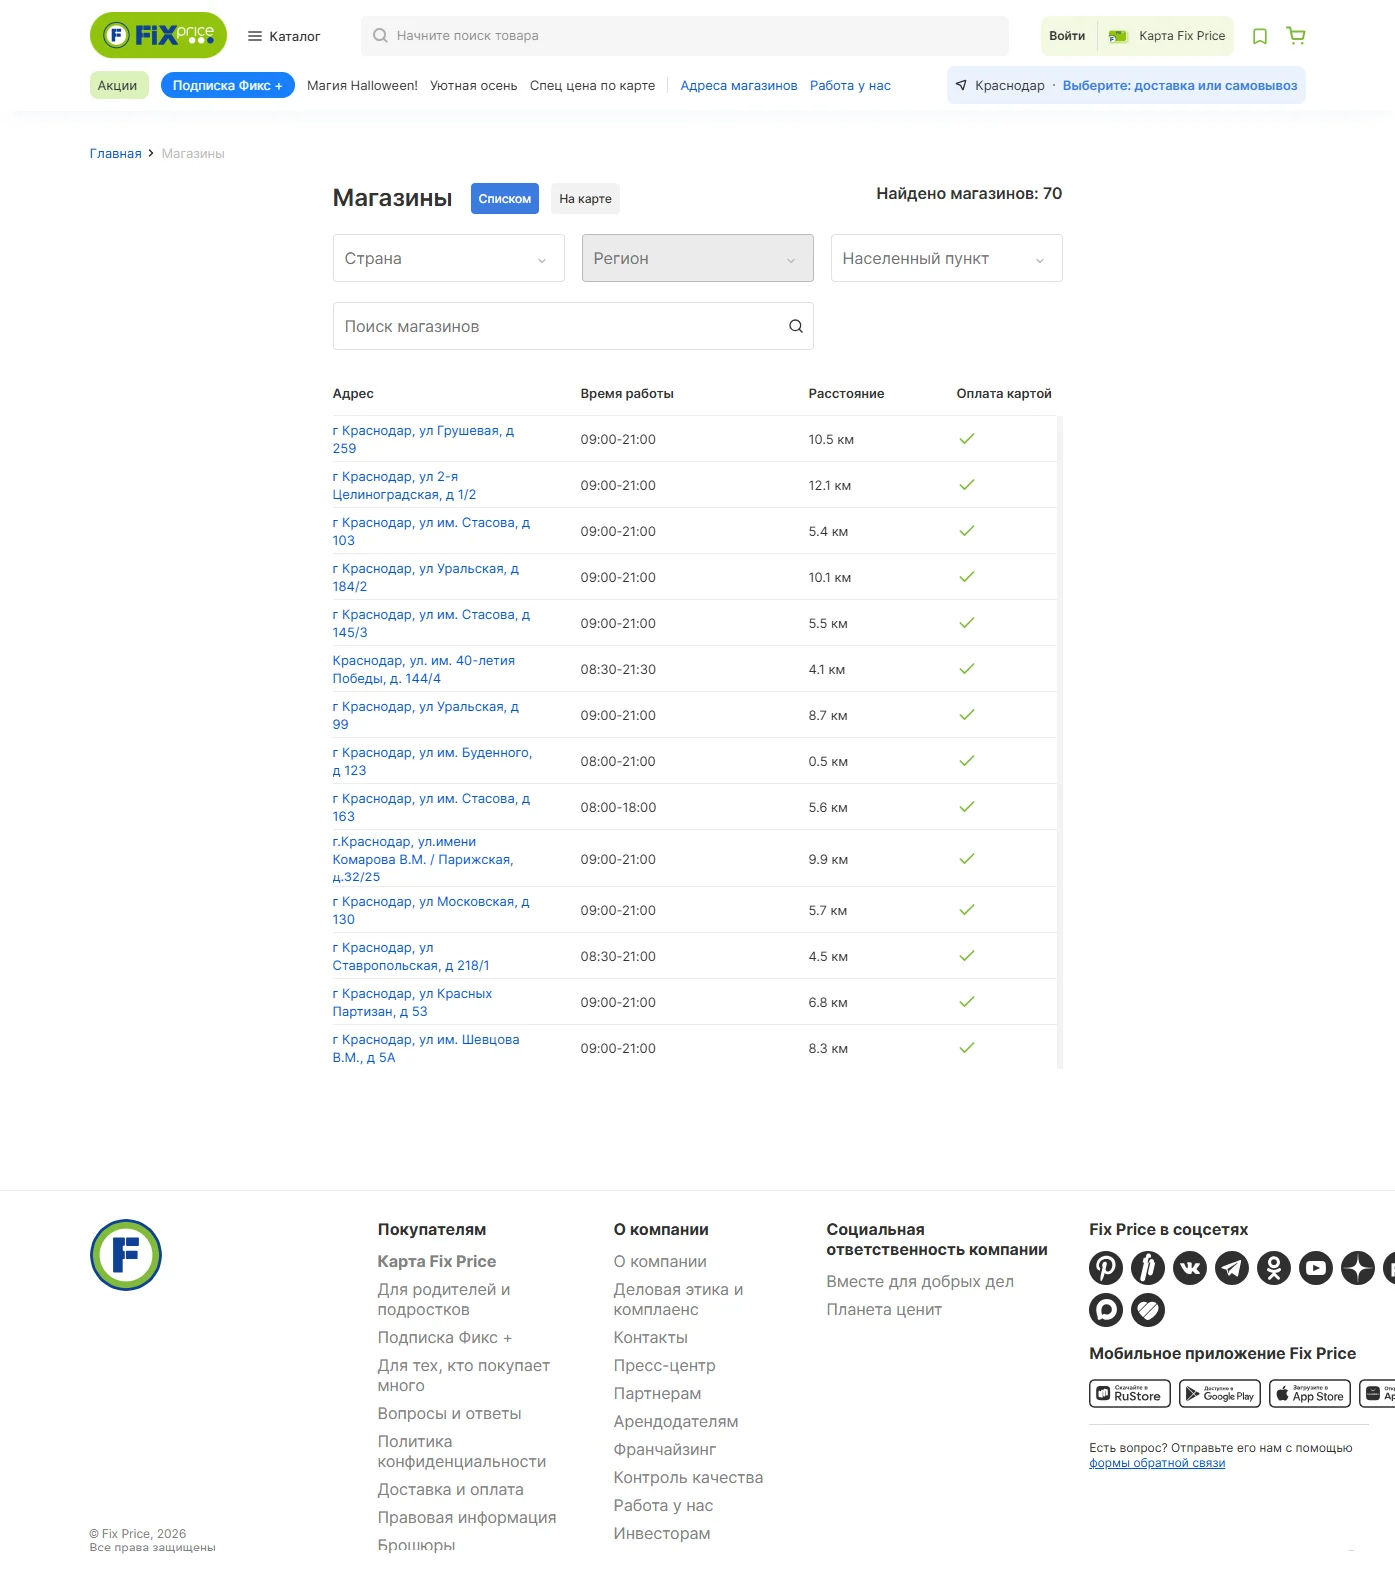Open the bookmarks (favorites) icon in the header
The height and width of the screenshot is (1578, 1395).
1260,36
